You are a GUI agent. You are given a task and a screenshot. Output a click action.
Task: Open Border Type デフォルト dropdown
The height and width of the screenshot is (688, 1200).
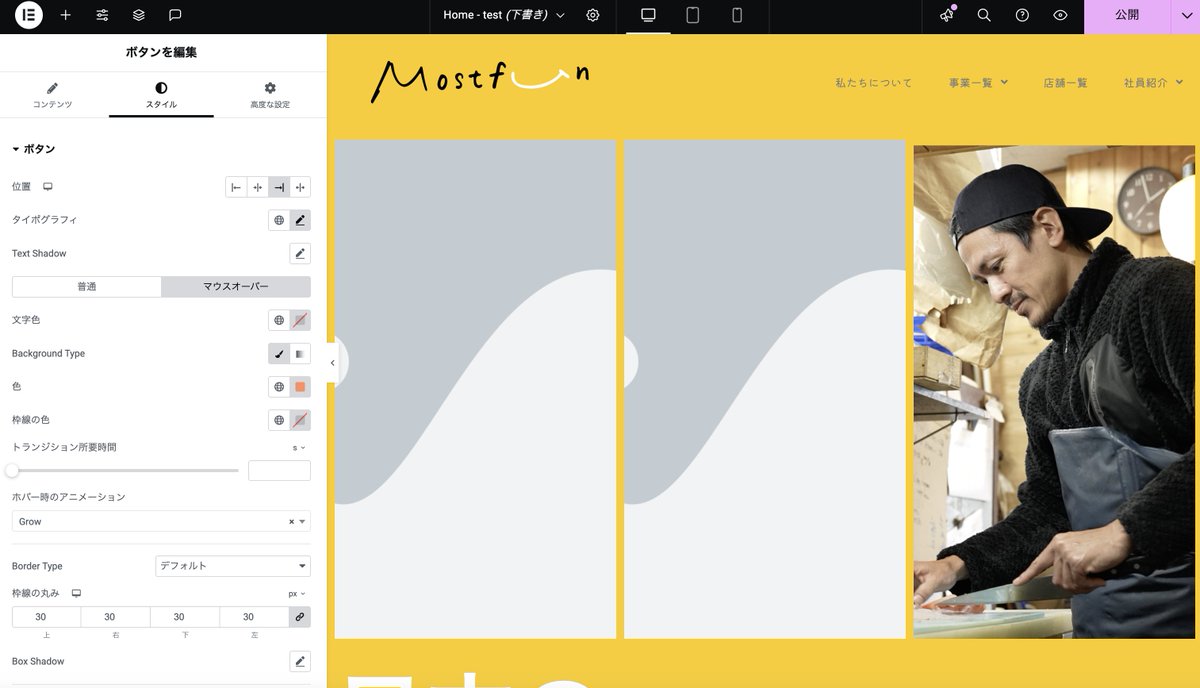[x=233, y=566]
